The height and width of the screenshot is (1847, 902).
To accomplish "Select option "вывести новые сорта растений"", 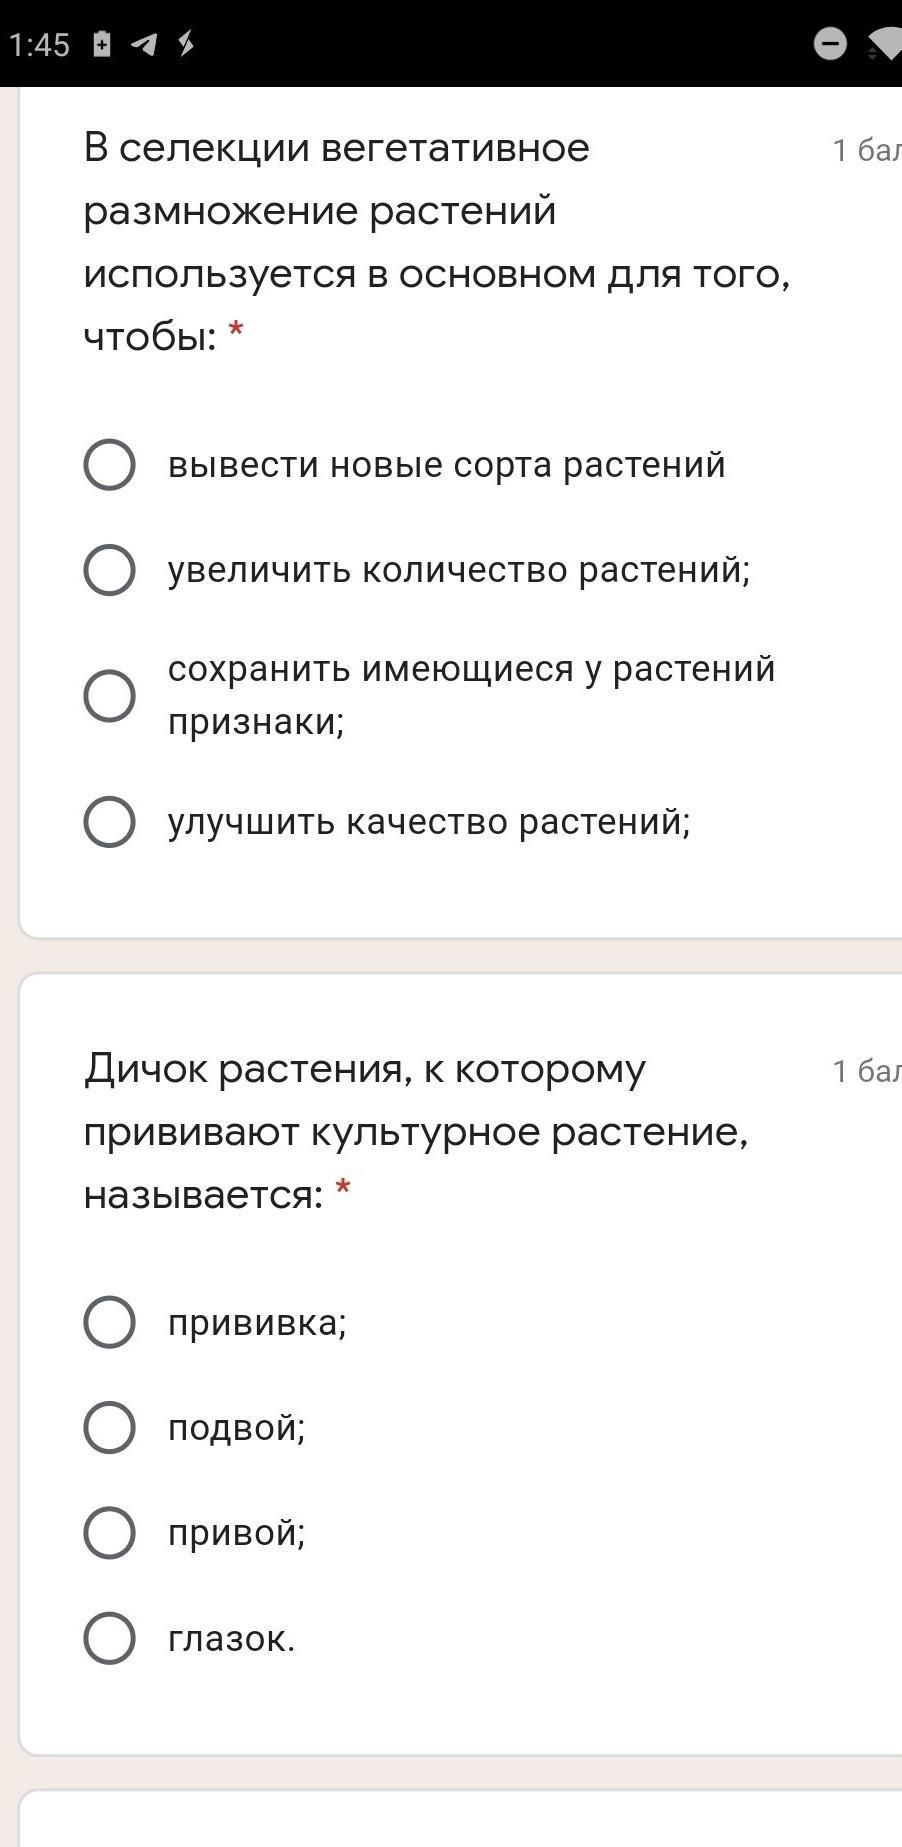I will tap(110, 465).
